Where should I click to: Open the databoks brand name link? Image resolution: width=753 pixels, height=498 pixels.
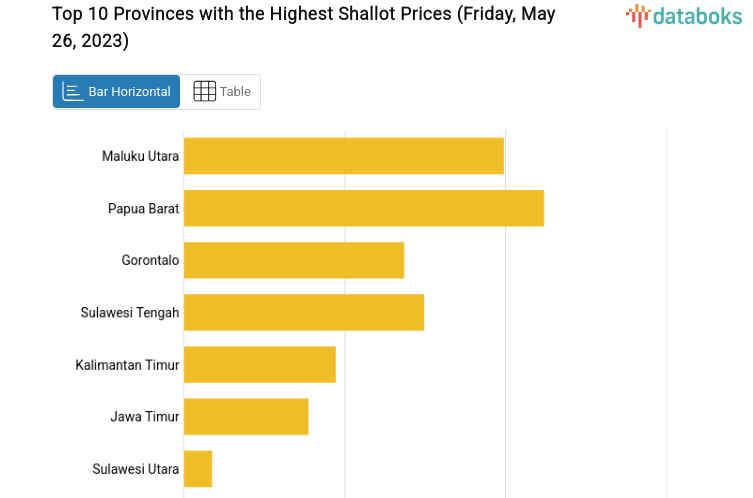click(697, 15)
